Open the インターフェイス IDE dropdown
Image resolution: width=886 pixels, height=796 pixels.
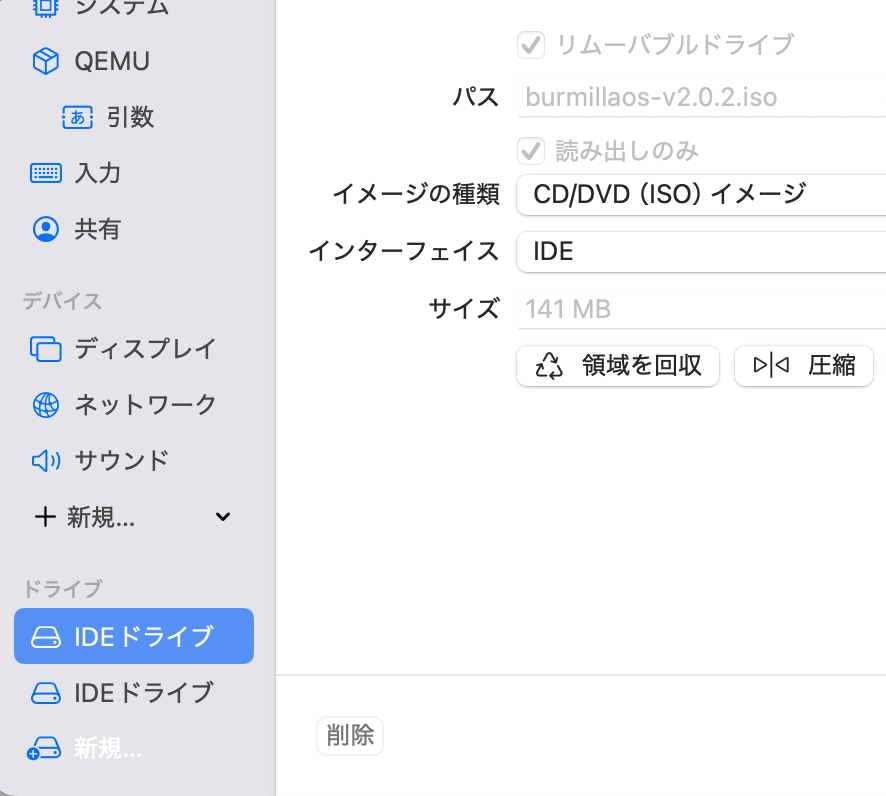(x=700, y=251)
